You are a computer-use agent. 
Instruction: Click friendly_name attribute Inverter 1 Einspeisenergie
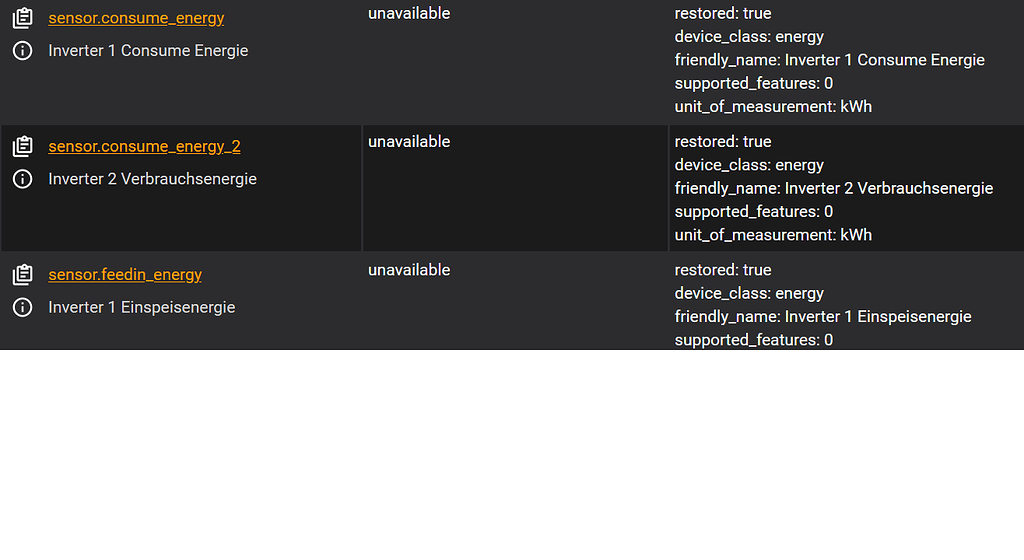[x=823, y=316]
